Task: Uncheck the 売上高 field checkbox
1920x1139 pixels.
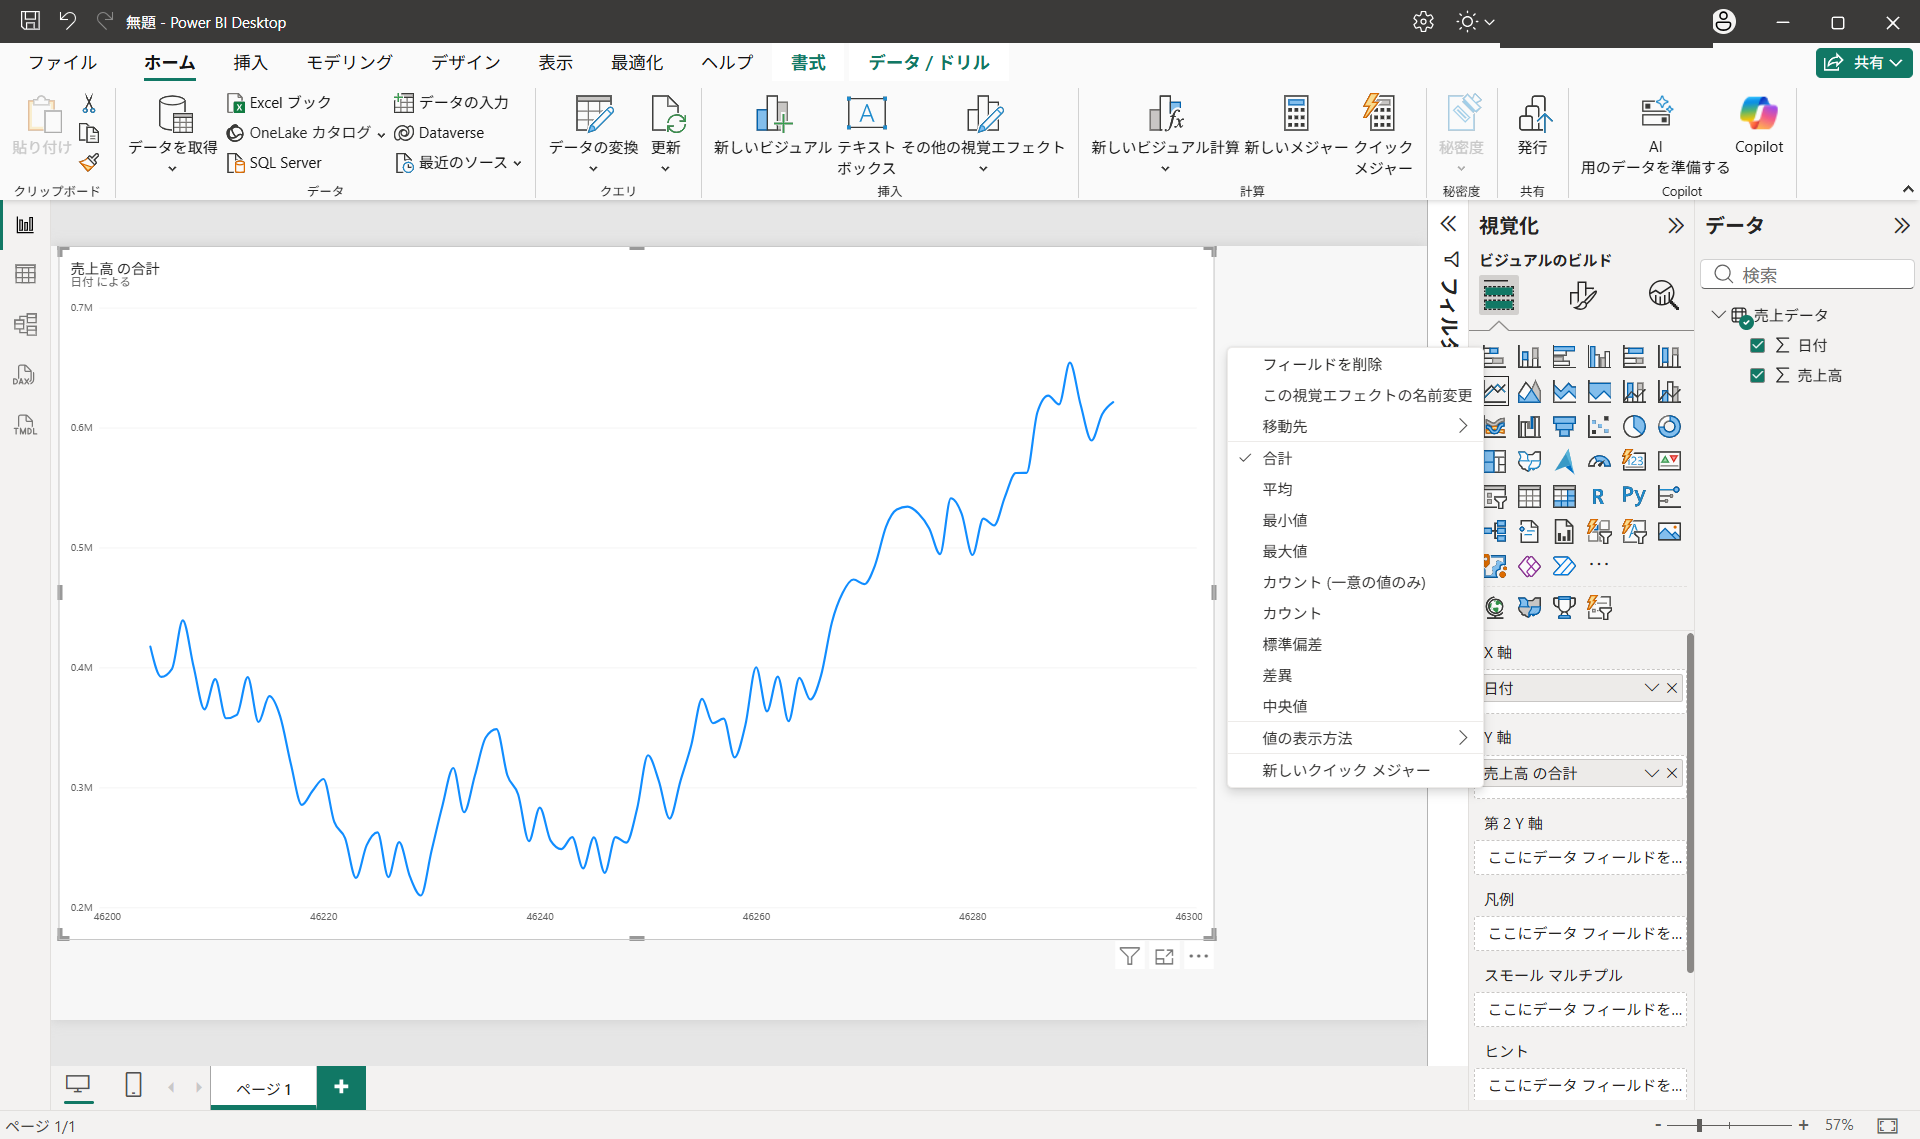Action: coord(1757,375)
